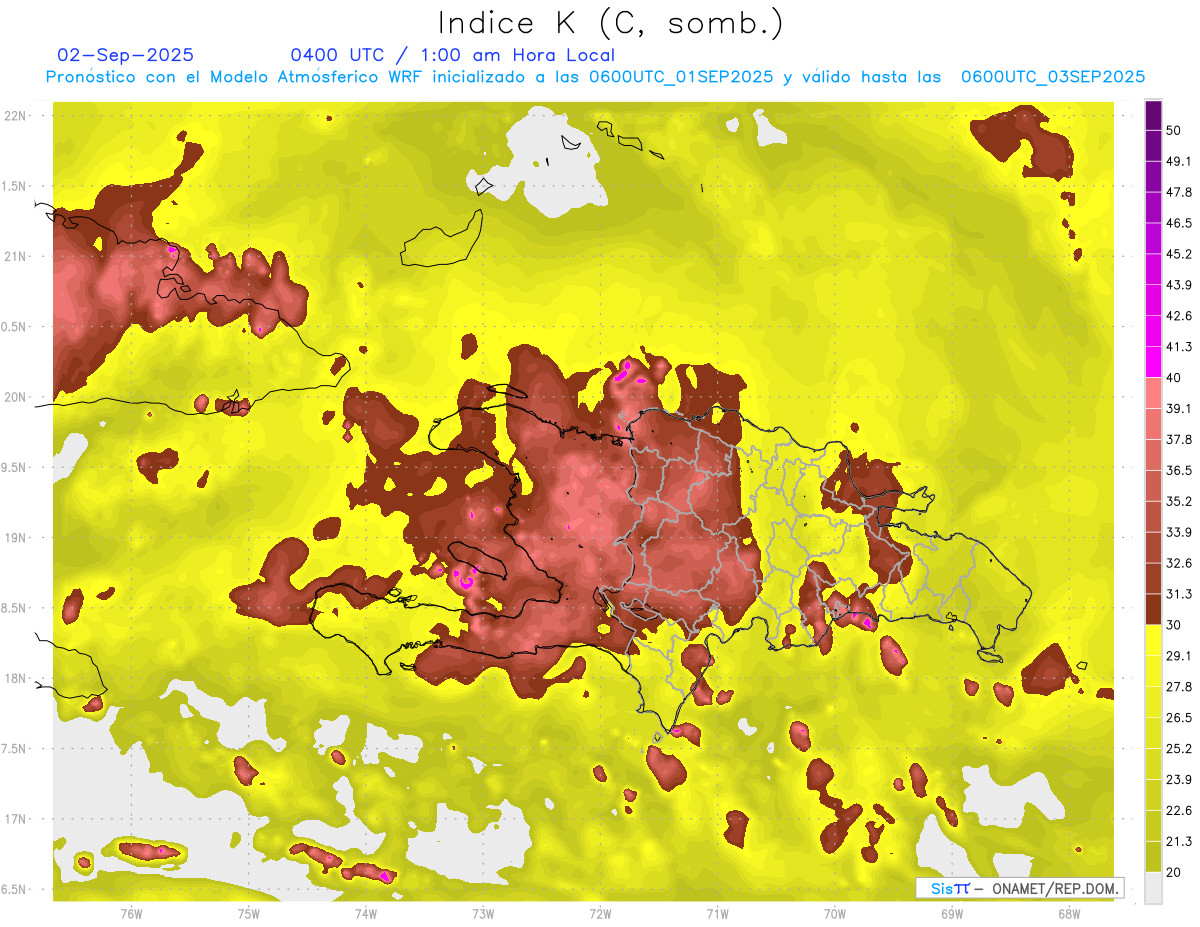1200x927 pixels.
Task: Click the '74W' longitude label
Action: tap(365, 914)
